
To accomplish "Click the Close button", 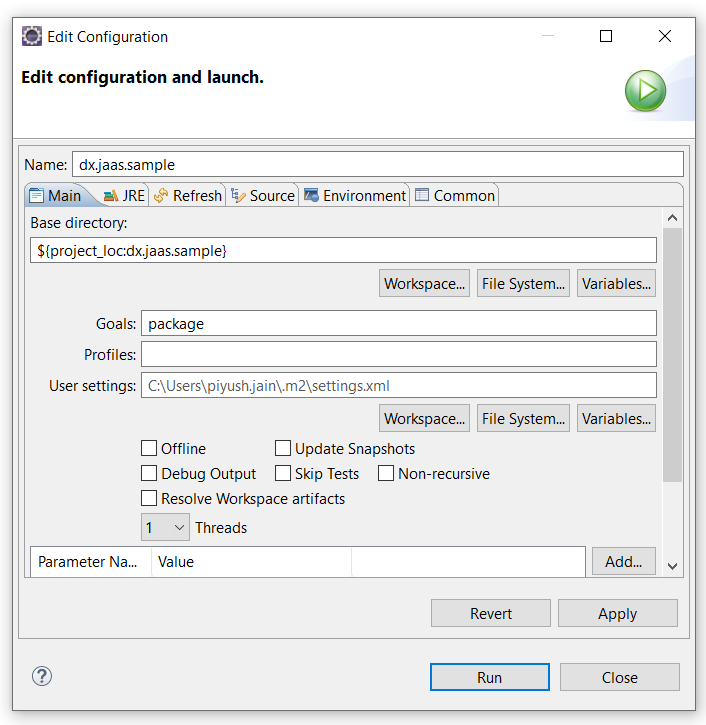I will tap(620, 677).
